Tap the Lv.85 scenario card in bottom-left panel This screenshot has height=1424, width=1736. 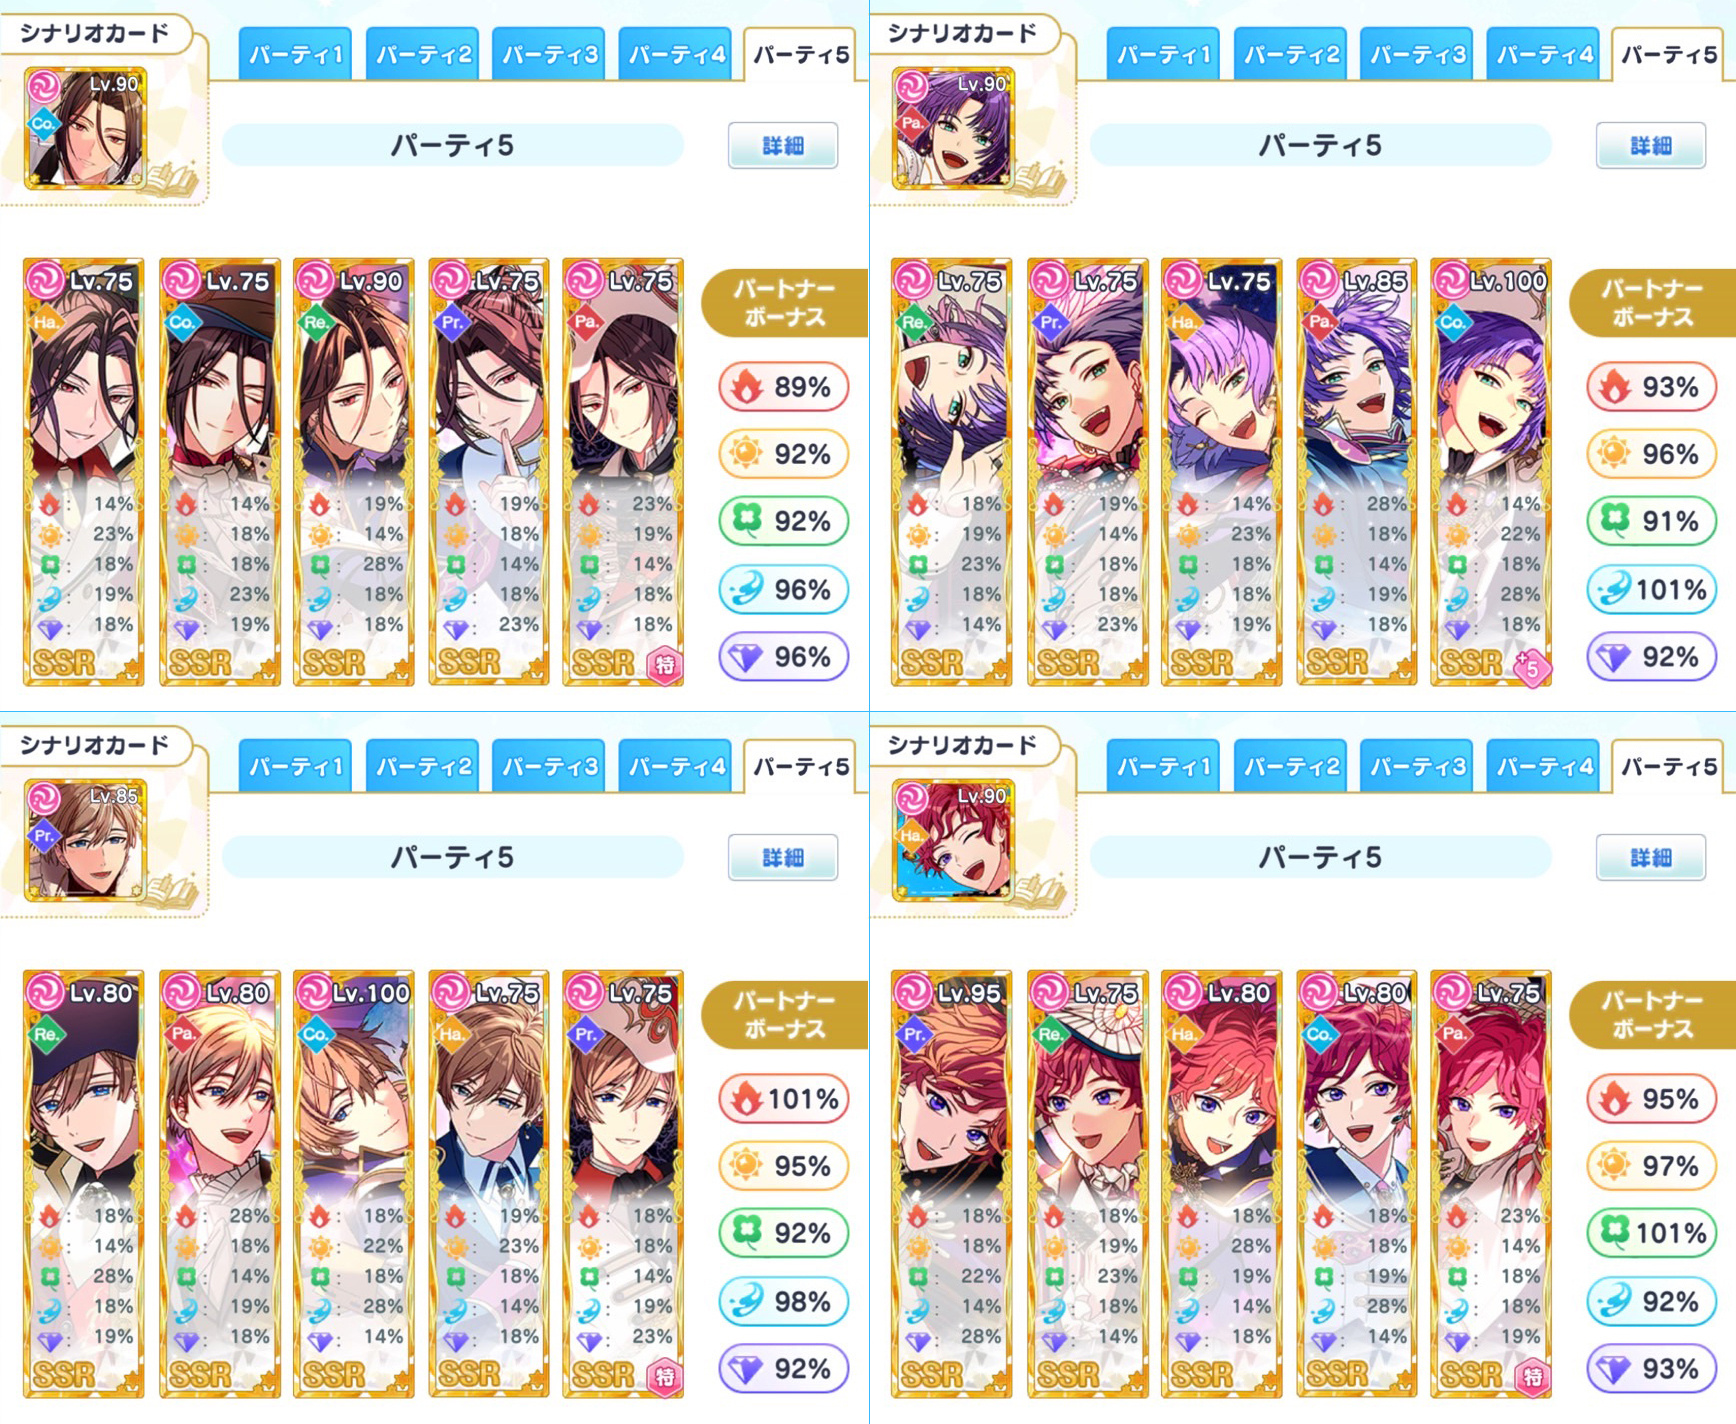coord(86,840)
